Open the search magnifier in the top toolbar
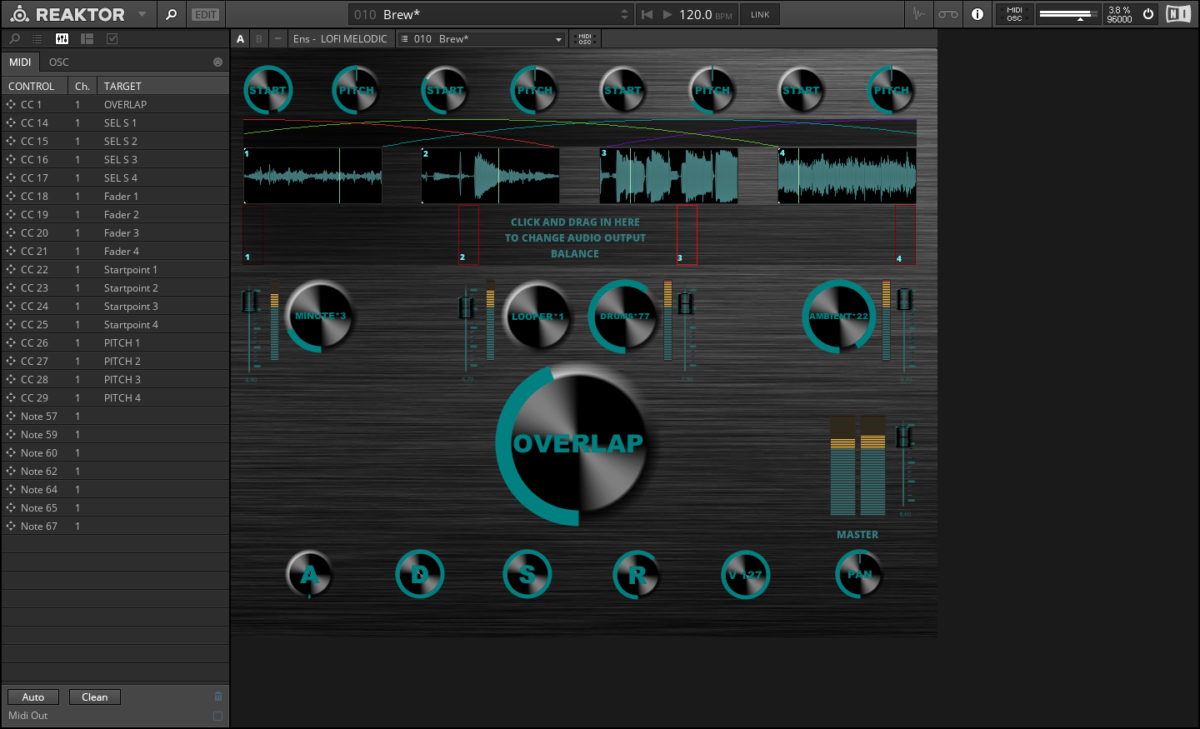Screen dimensions: 1200x729 [171, 14]
